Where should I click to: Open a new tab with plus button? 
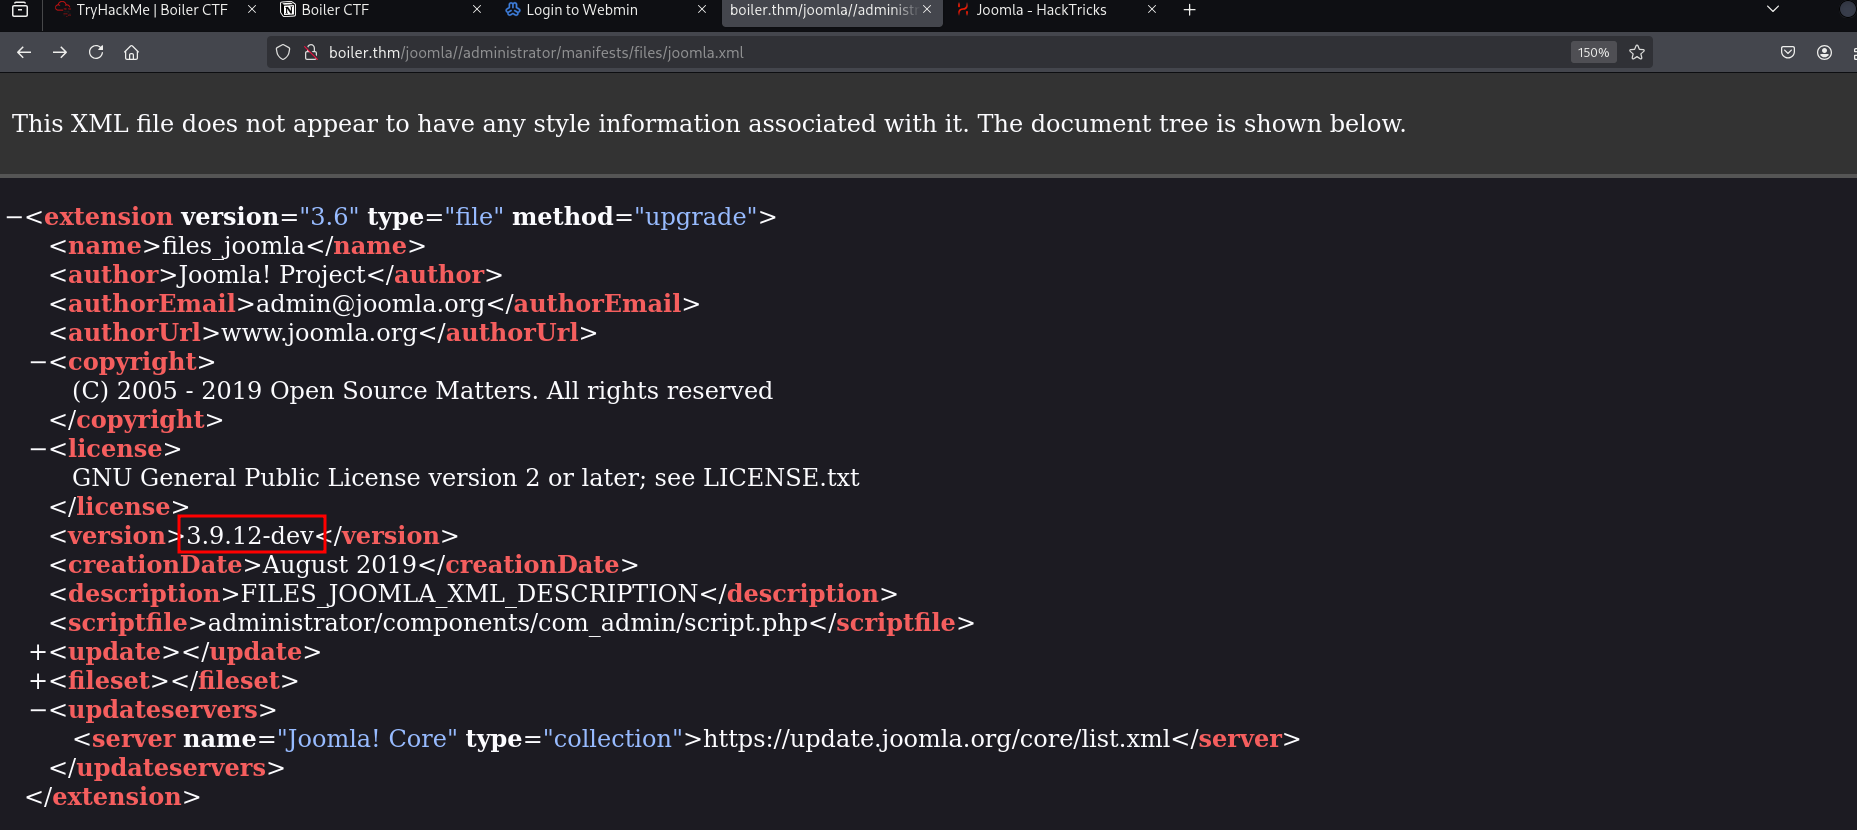click(x=1189, y=10)
